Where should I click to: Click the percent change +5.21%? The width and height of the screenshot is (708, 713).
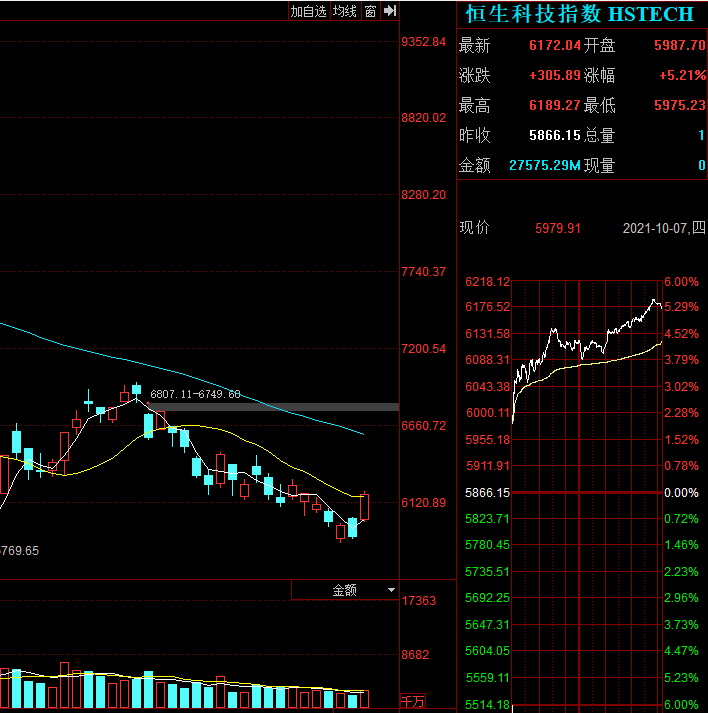click(x=683, y=75)
